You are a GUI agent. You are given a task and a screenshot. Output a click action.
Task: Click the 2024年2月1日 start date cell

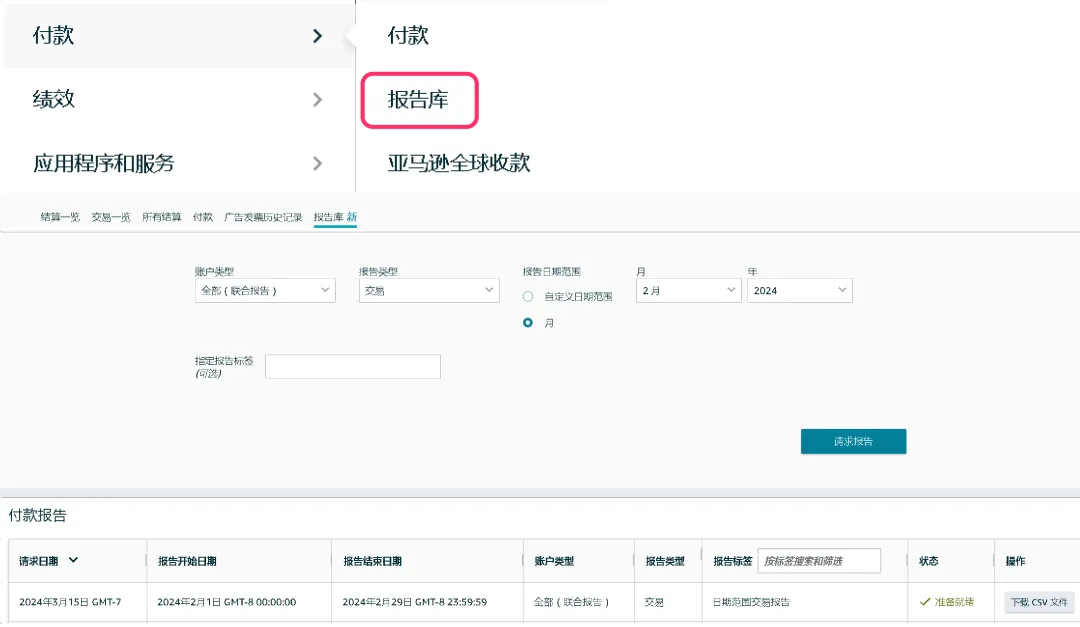227,602
